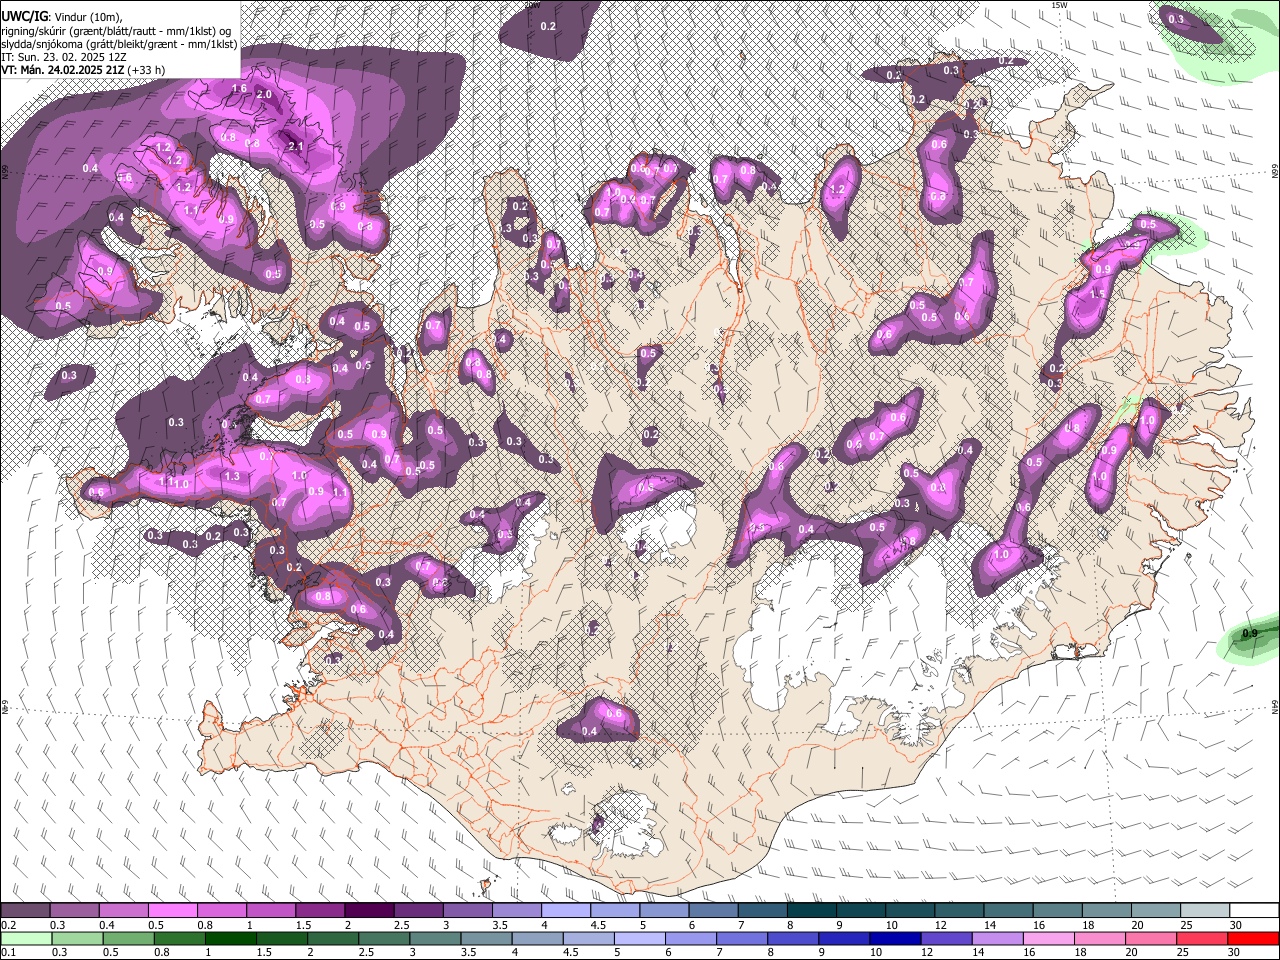This screenshot has height=960, width=1280.
Task: Click the red swatch ending the bottom legend row
Action: coord(1253,938)
